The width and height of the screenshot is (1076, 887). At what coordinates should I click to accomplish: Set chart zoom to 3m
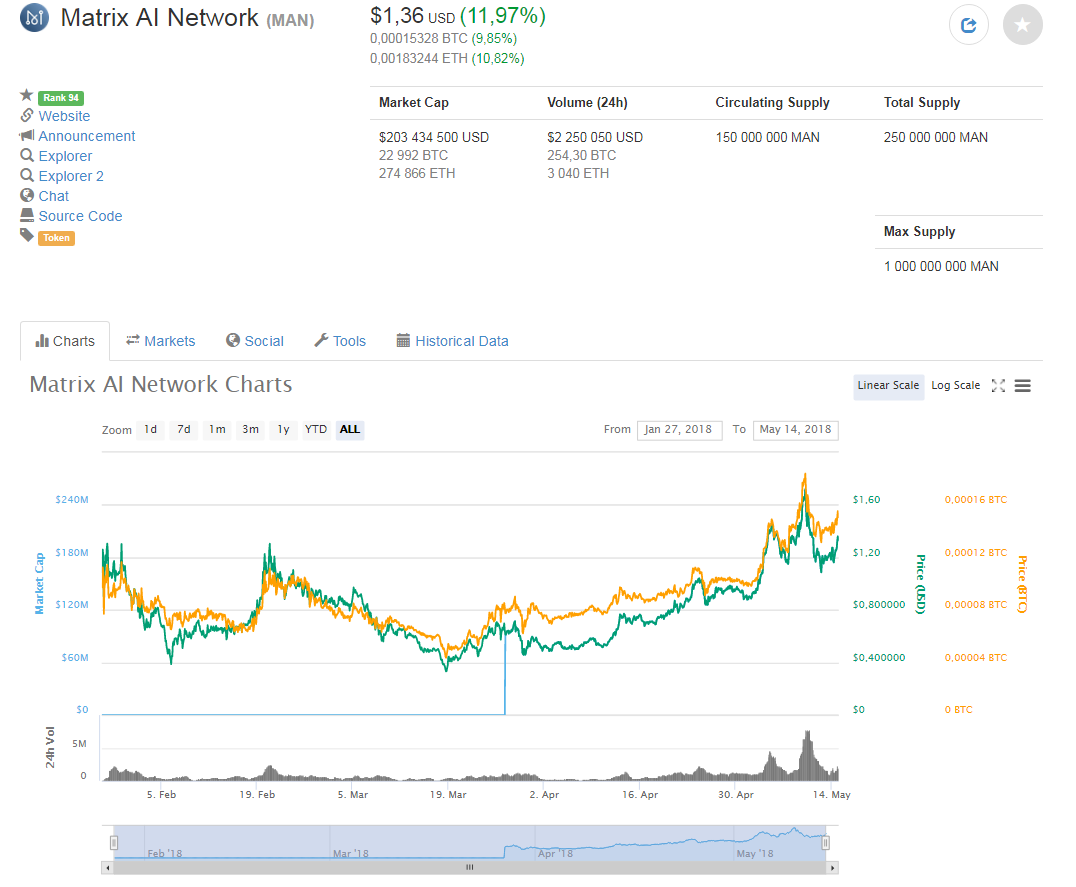coord(250,429)
